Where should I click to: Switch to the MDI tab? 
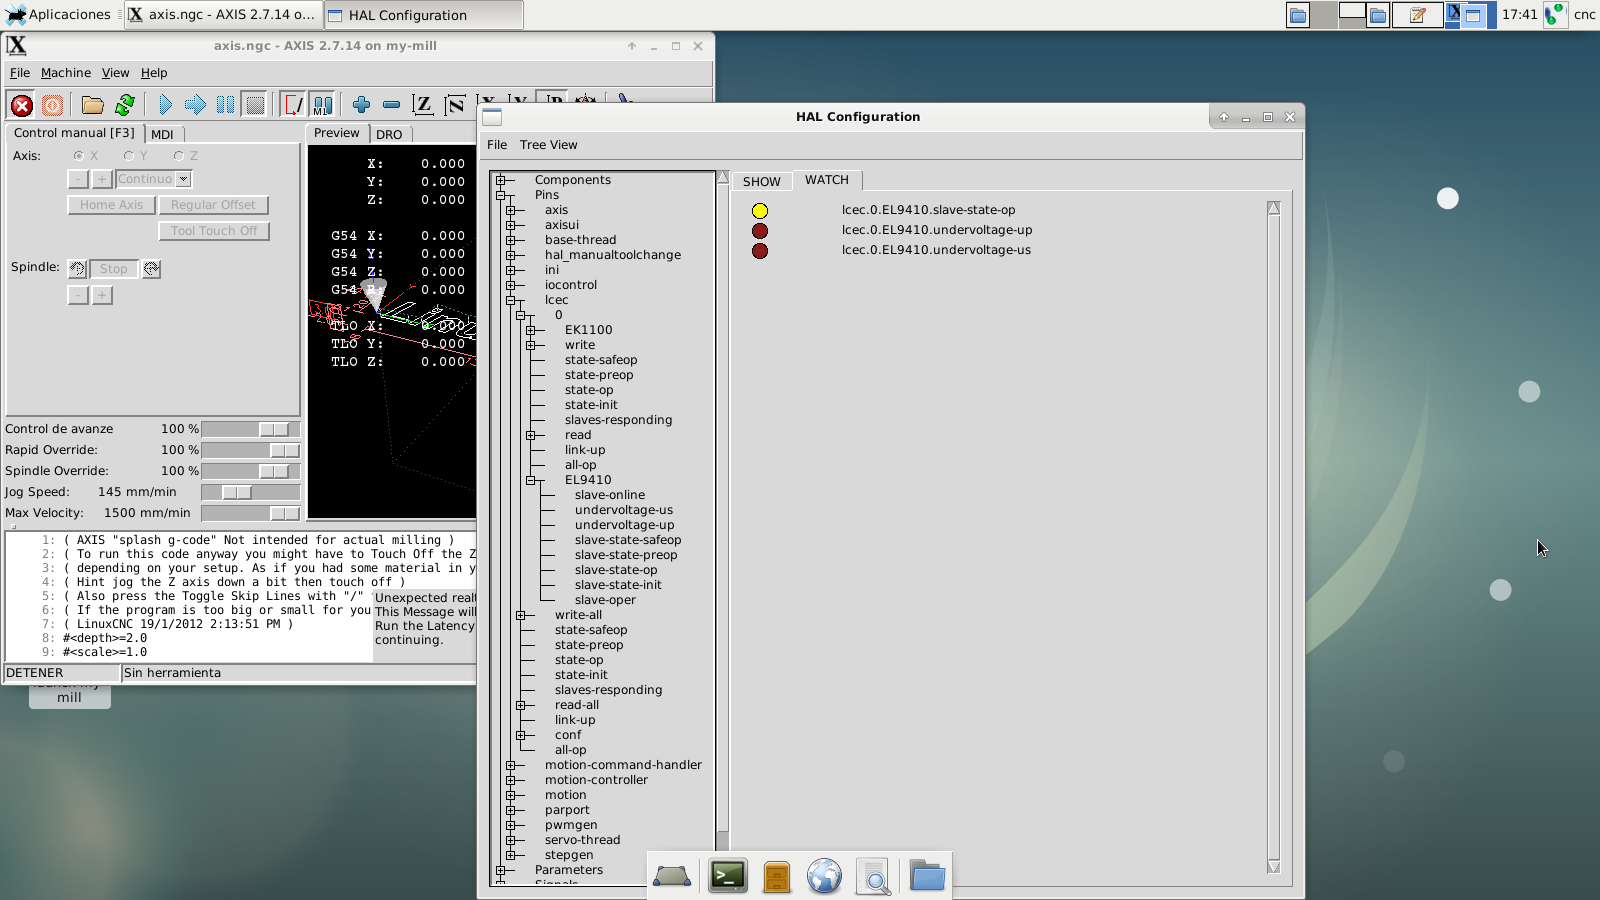[x=163, y=134]
